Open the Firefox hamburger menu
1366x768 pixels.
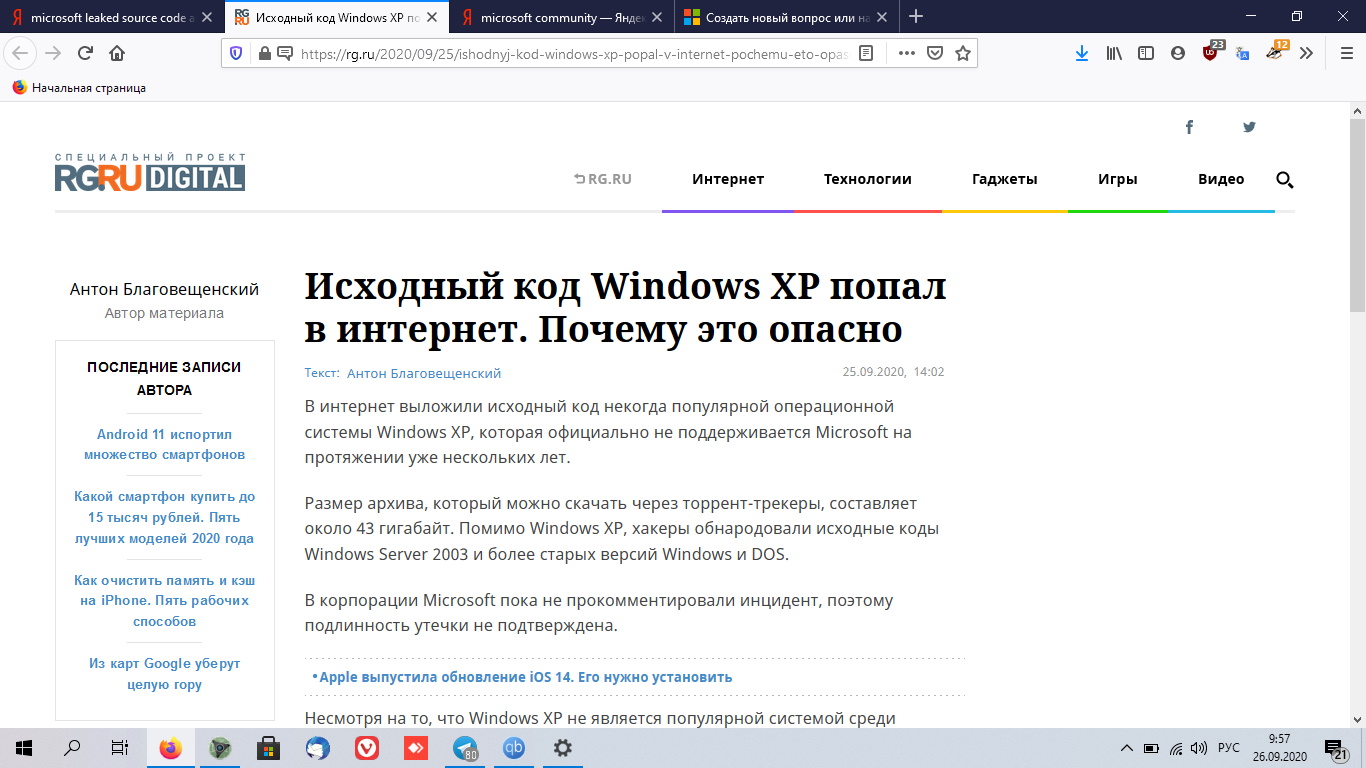pos(1346,54)
